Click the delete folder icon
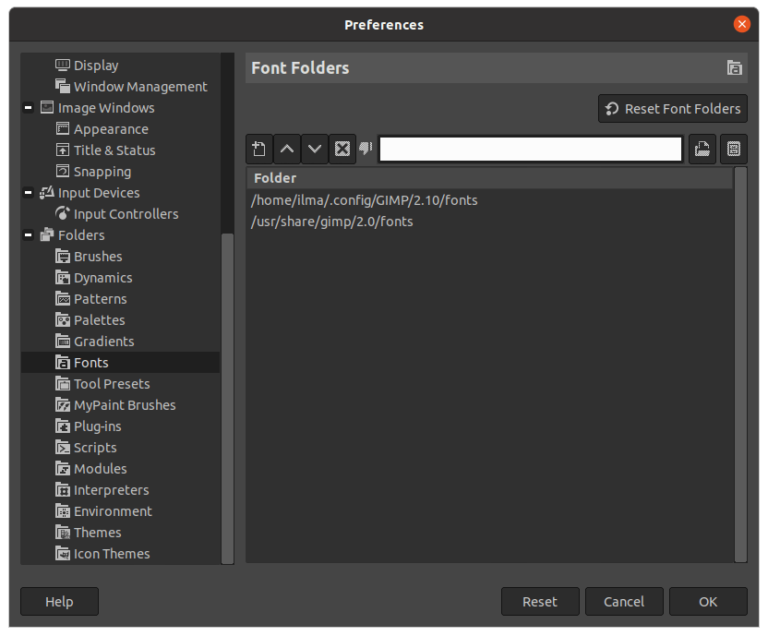Image resolution: width=768 pixels, height=636 pixels. [x=342, y=148]
